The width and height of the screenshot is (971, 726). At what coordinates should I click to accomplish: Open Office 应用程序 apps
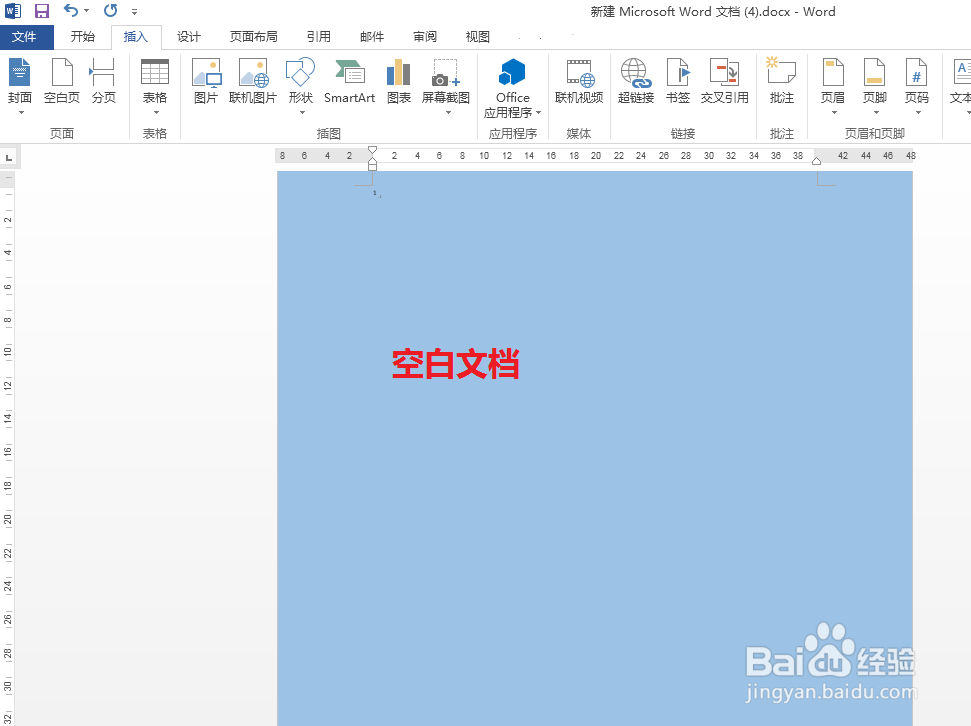click(513, 88)
